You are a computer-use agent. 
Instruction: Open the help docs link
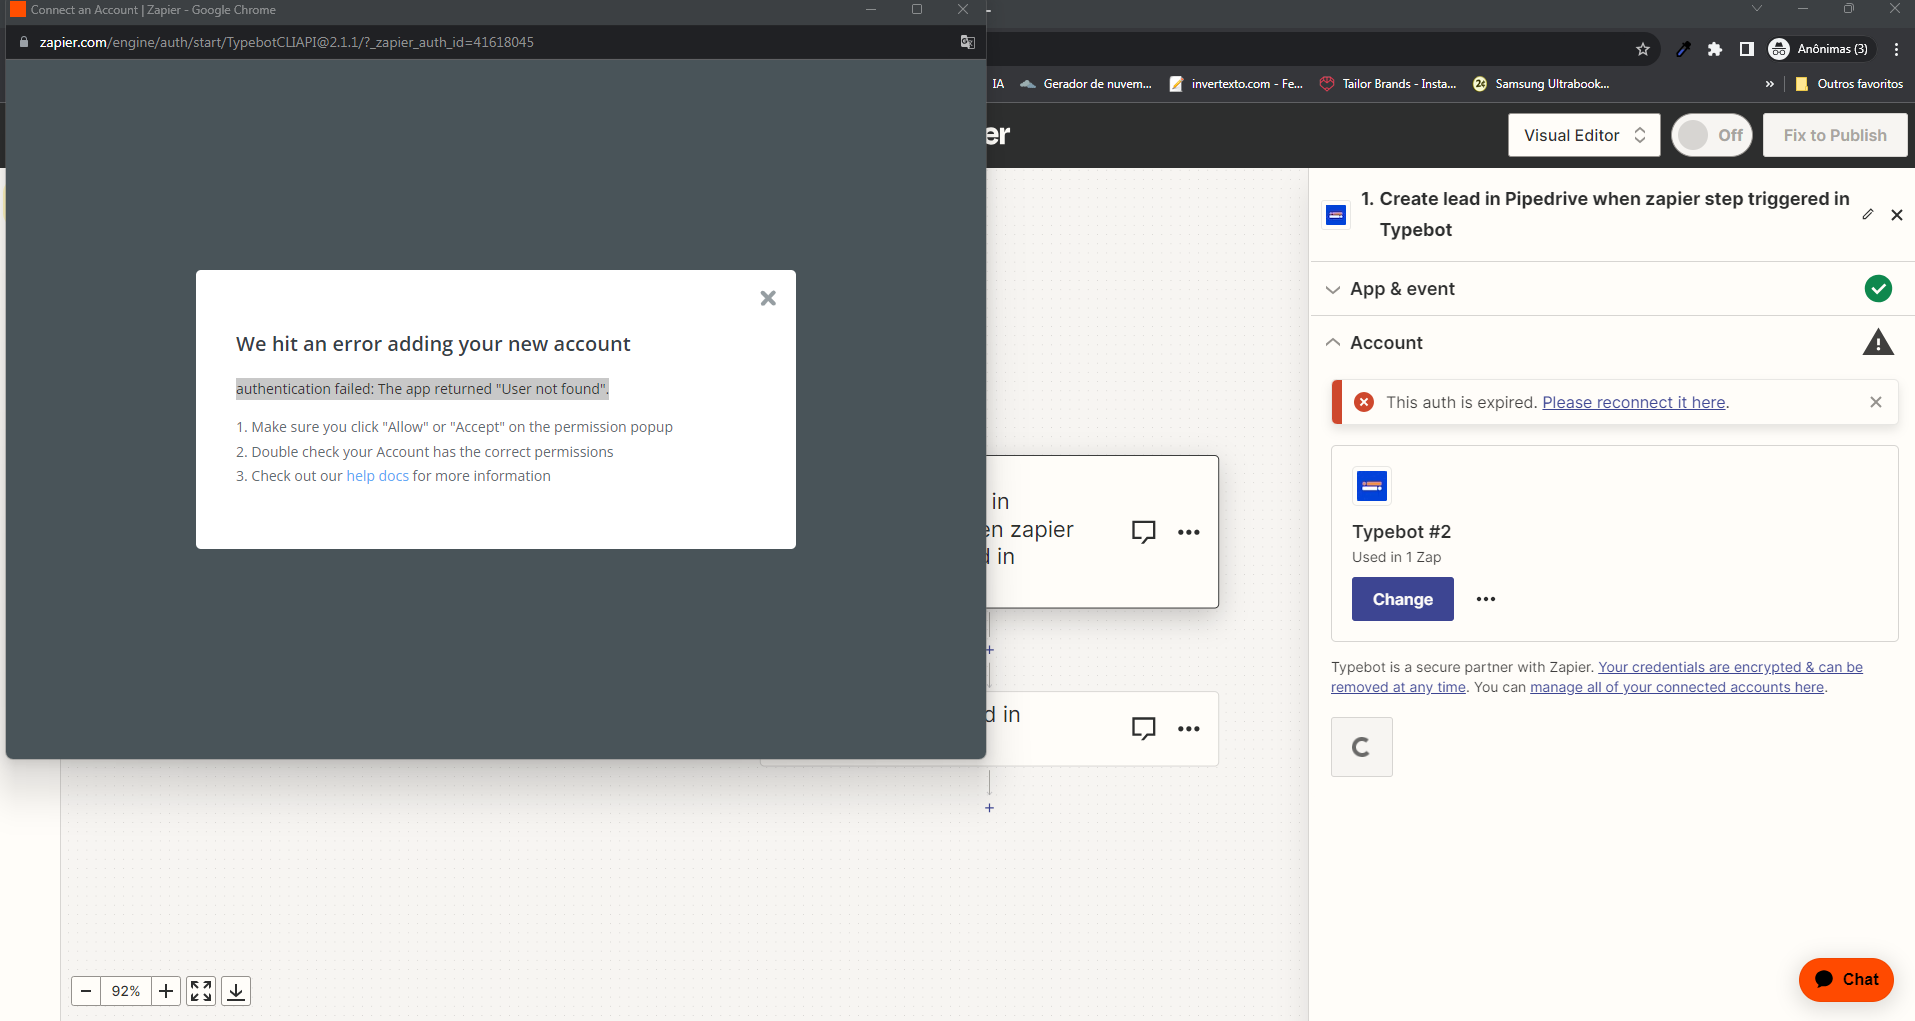click(x=377, y=476)
